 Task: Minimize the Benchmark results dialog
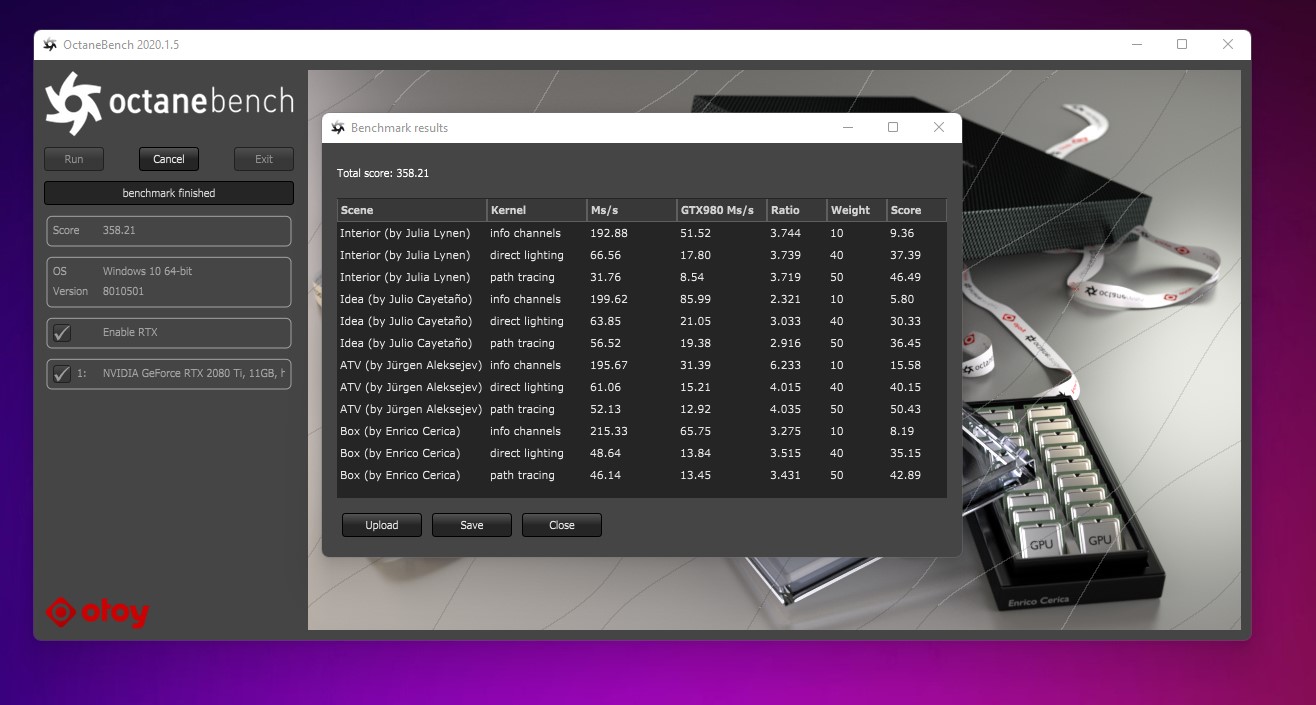pyautogui.click(x=848, y=128)
